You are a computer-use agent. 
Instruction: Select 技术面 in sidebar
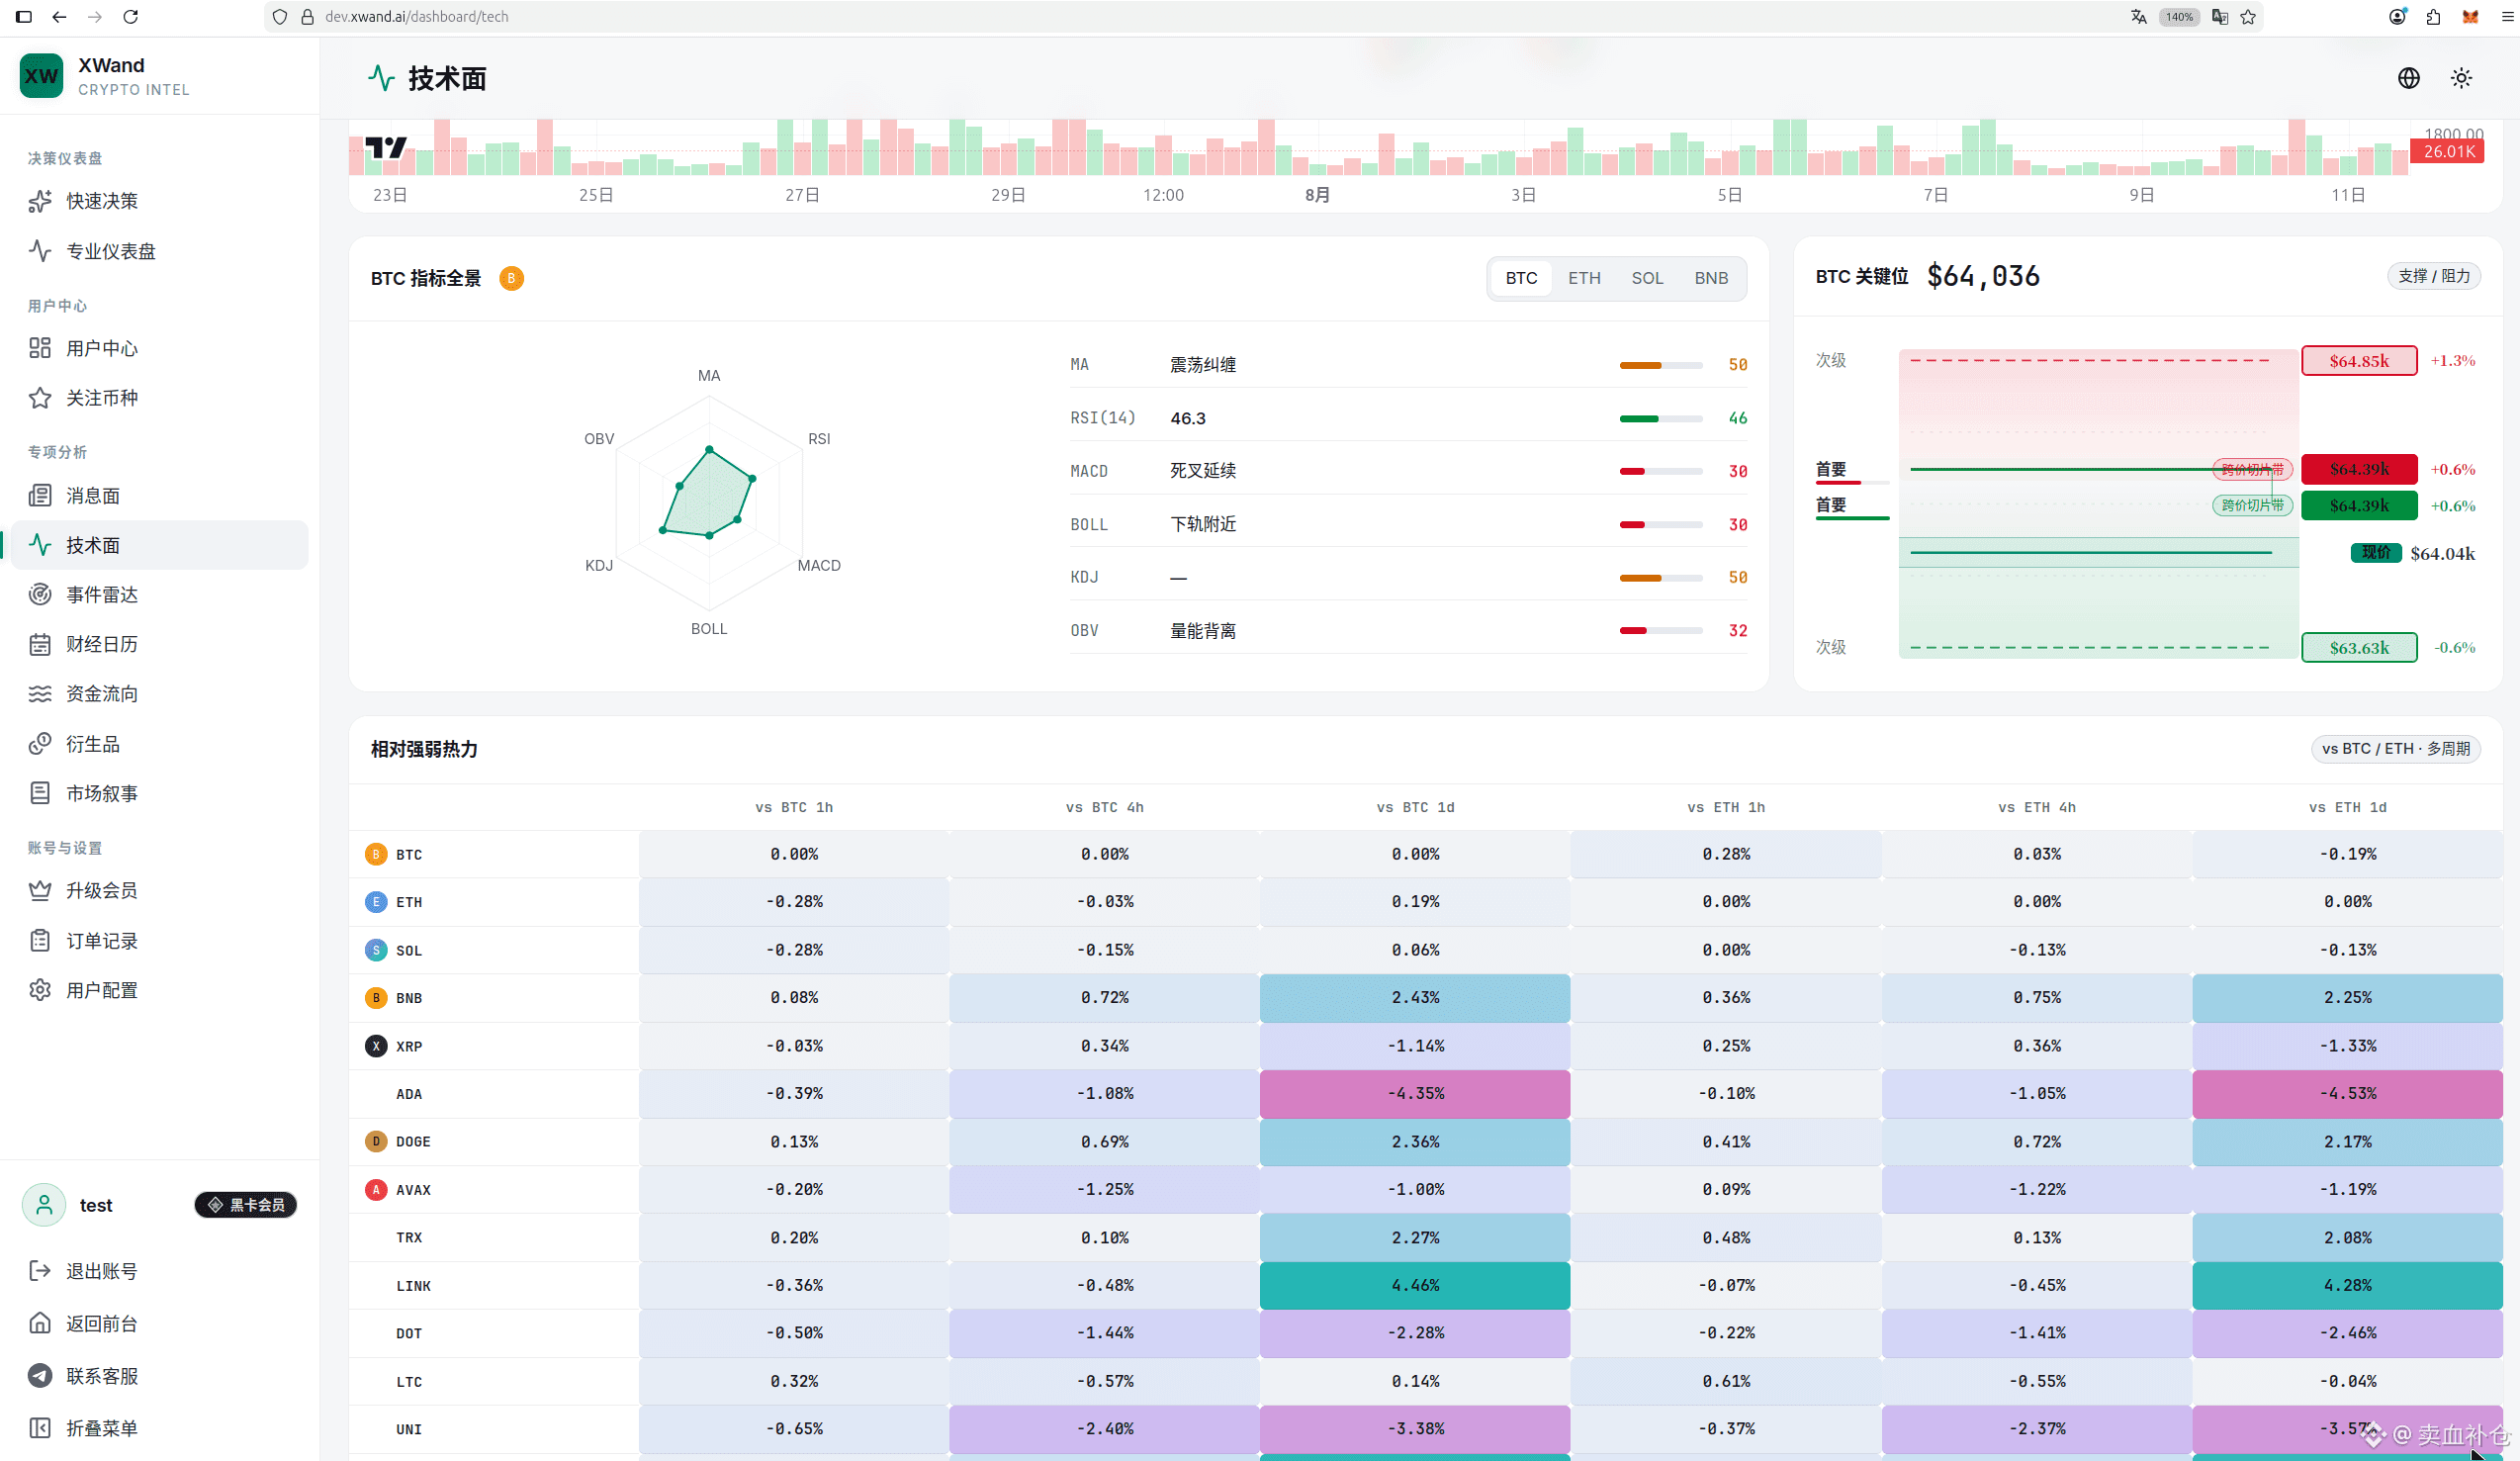pos(160,545)
